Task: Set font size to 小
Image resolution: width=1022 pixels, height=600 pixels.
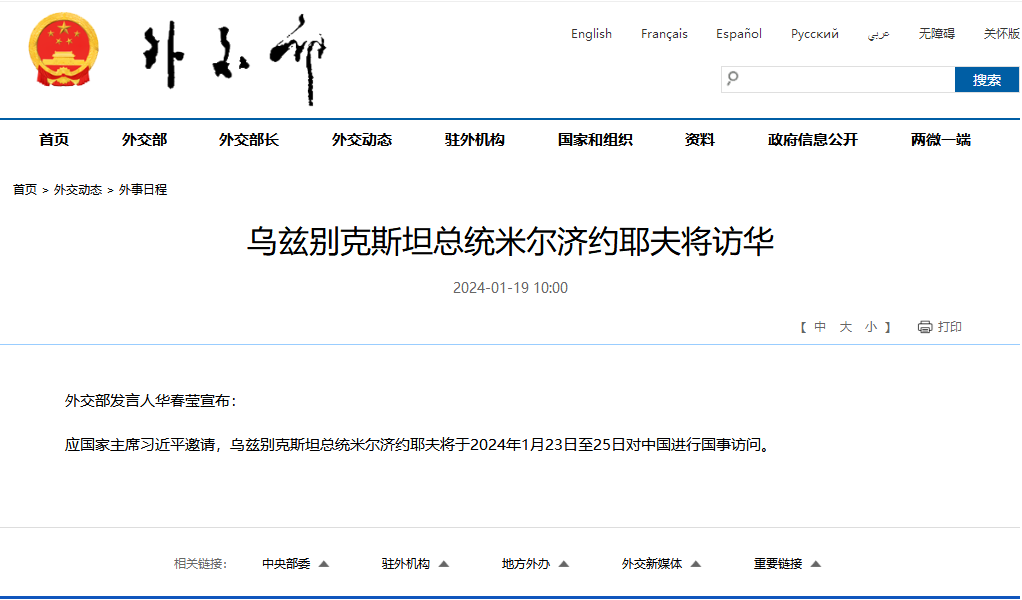Action: [x=871, y=327]
